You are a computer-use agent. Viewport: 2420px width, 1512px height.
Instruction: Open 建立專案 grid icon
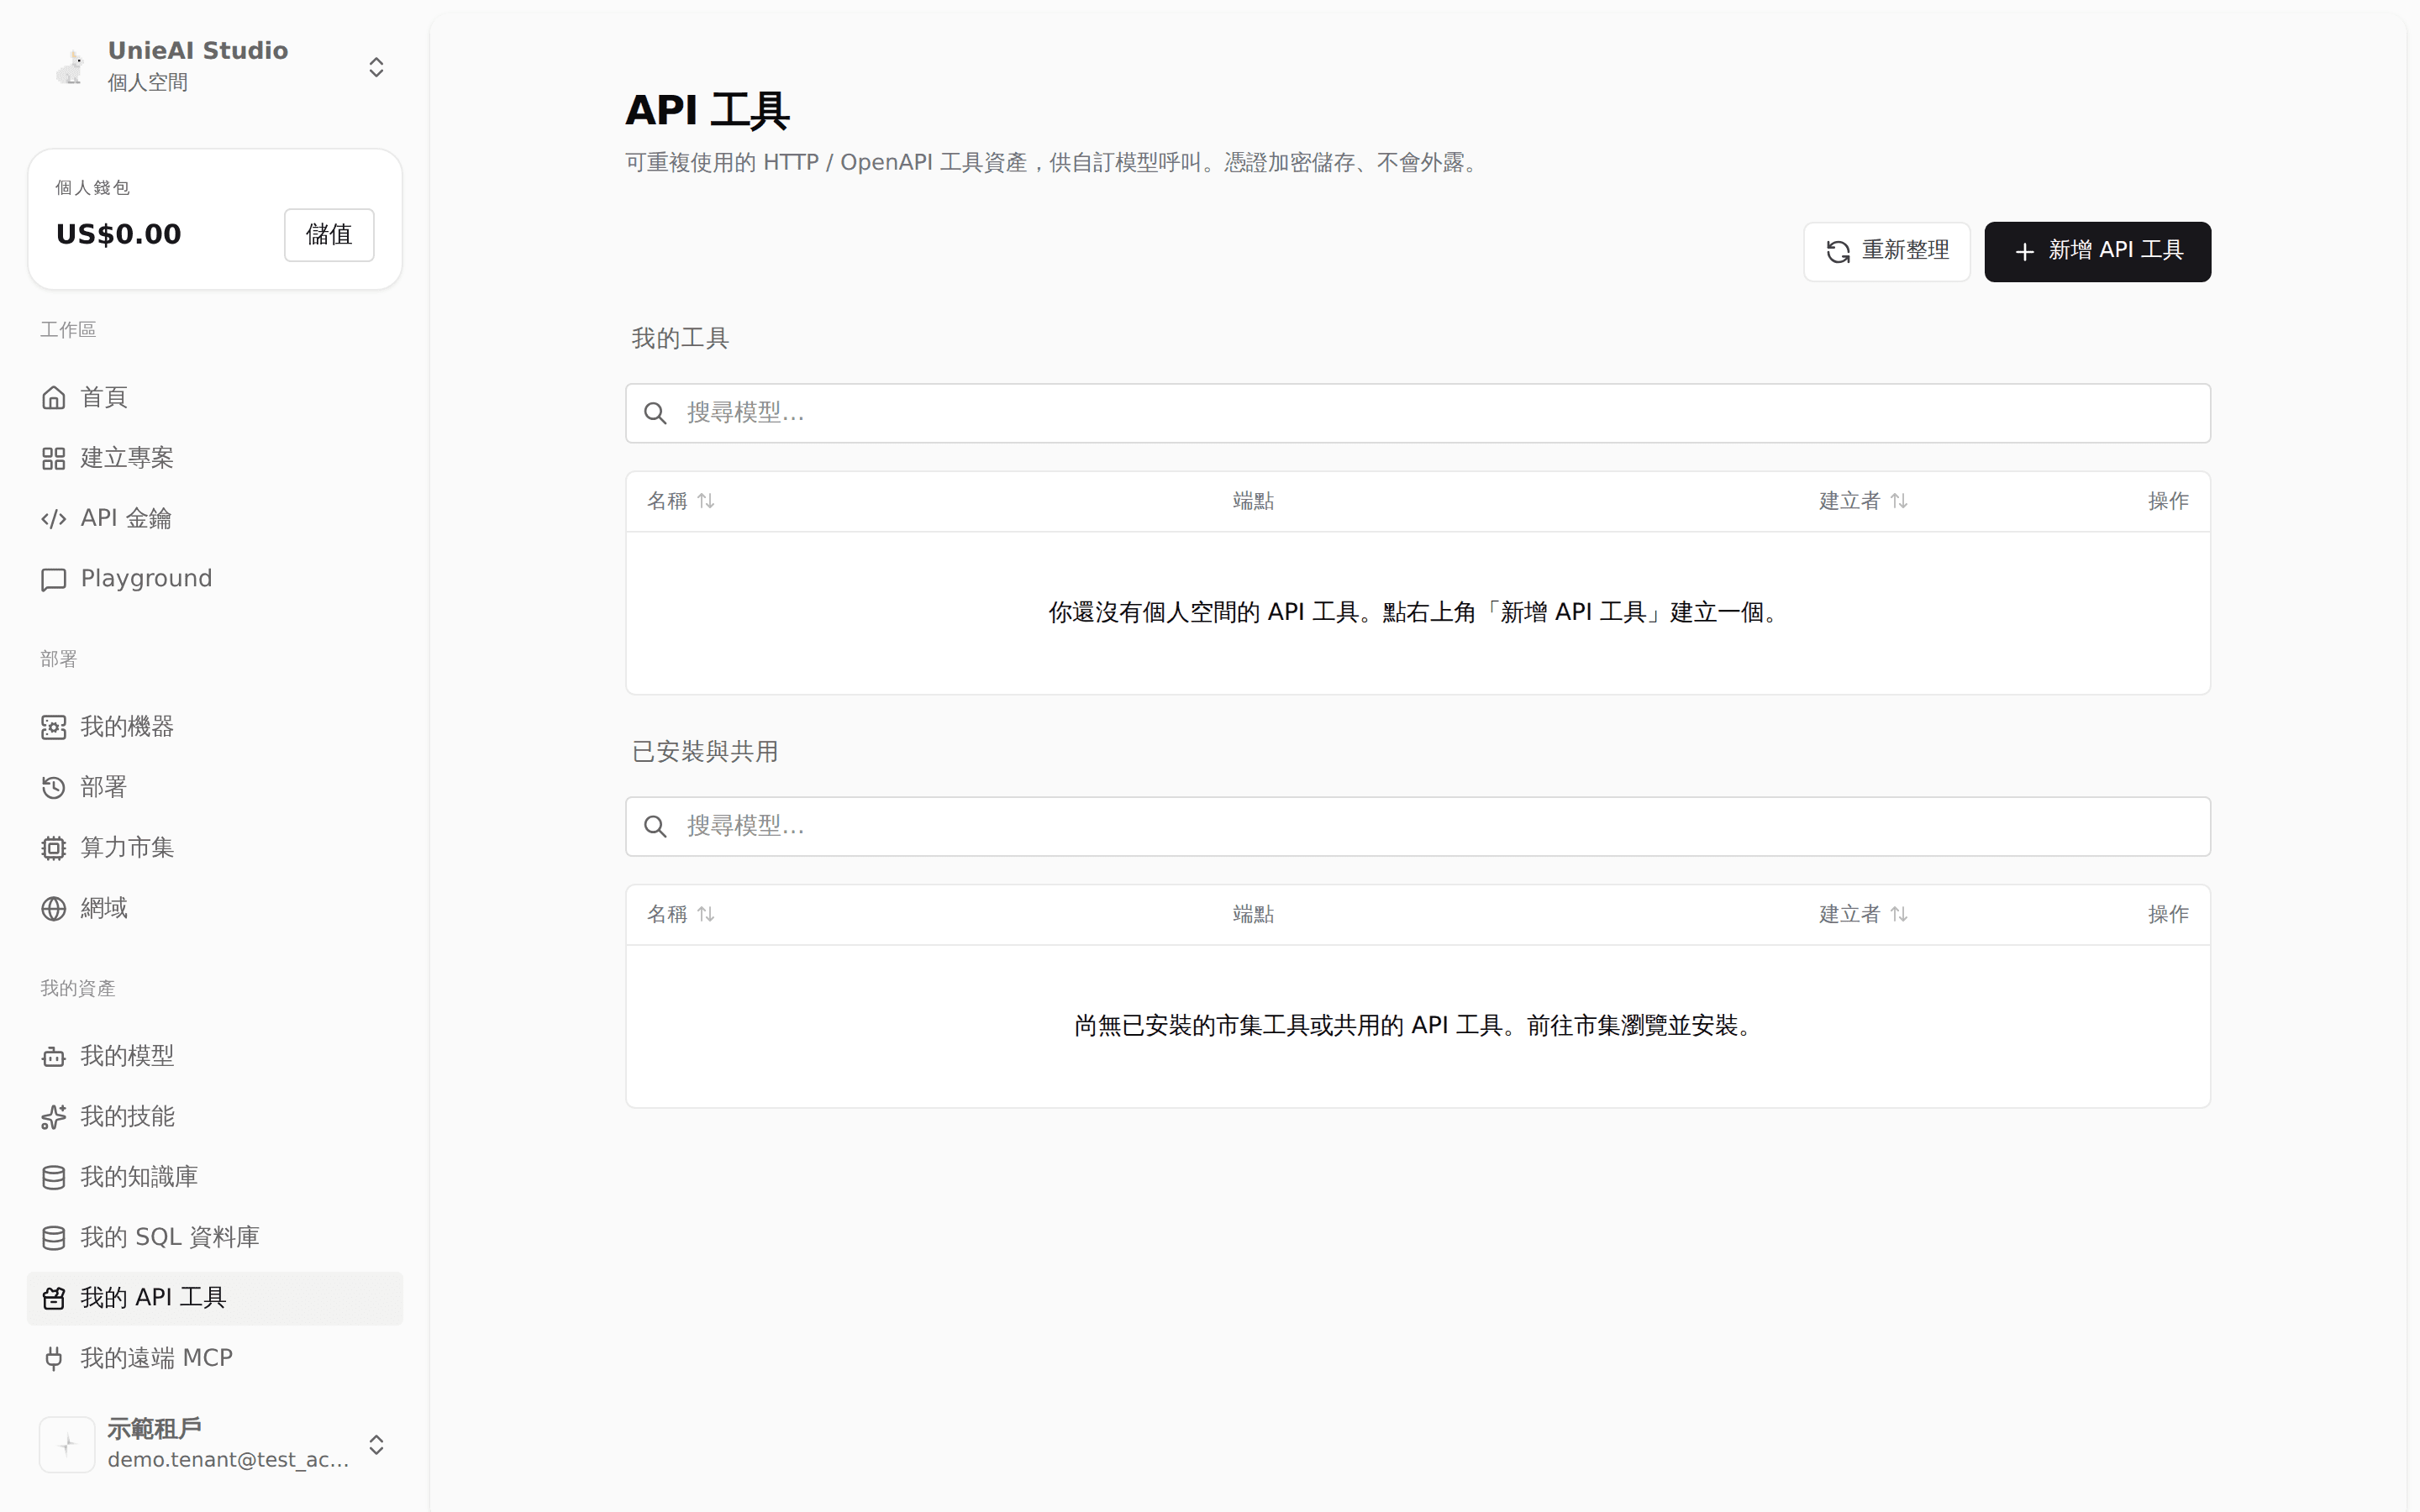click(x=54, y=458)
